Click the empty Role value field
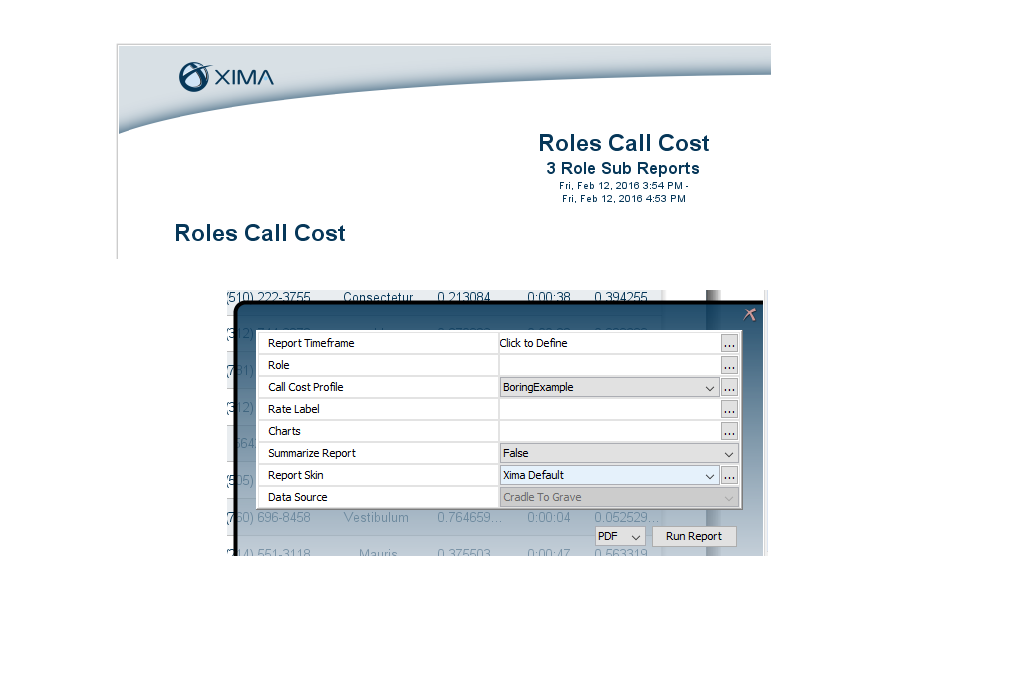Image resolution: width=1022 pixels, height=678 pixels. [609, 365]
